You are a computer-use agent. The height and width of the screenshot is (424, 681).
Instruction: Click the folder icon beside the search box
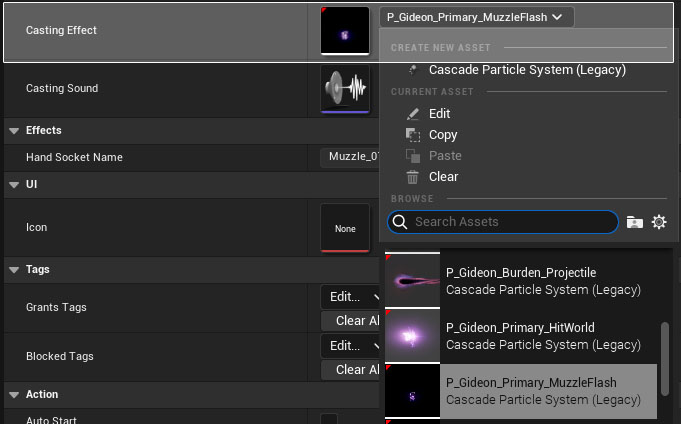634,222
